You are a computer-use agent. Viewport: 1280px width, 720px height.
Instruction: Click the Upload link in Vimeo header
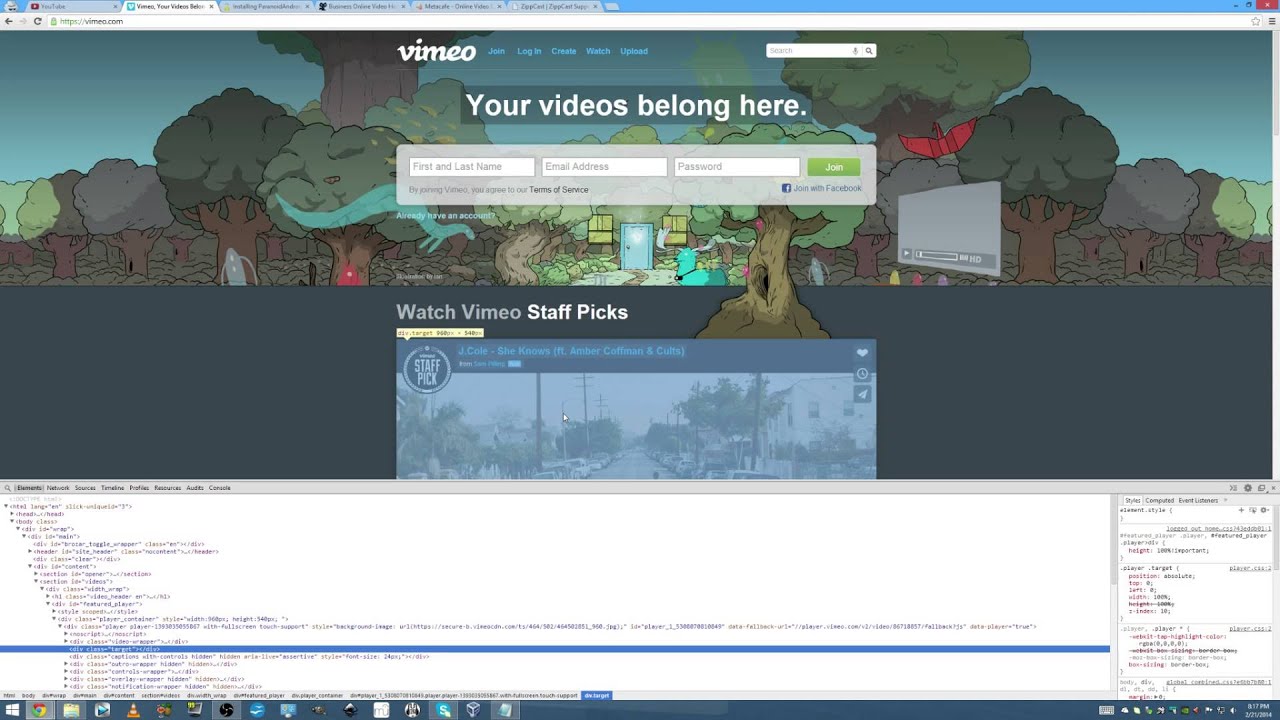coord(634,51)
